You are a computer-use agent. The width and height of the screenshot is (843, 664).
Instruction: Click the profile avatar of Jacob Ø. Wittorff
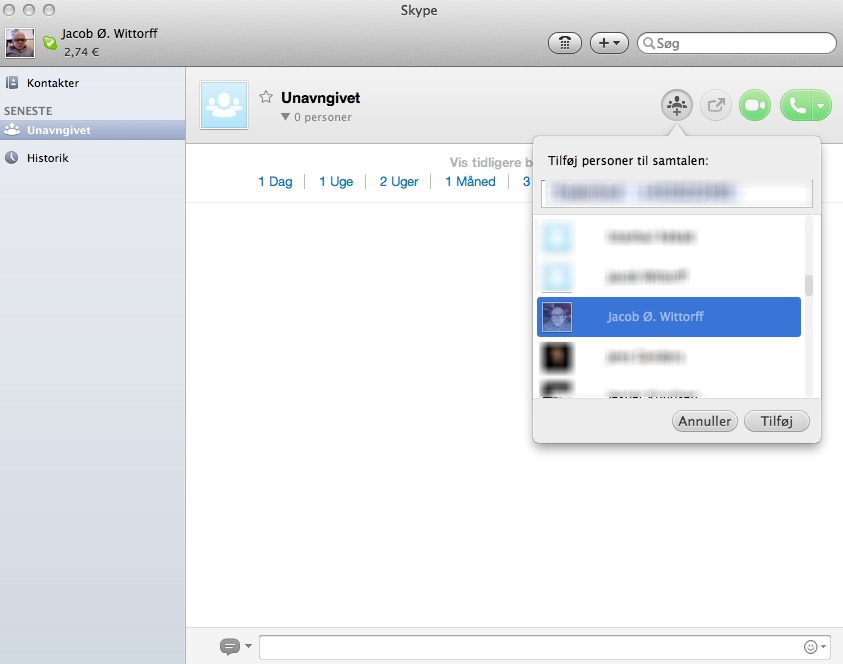(20, 42)
